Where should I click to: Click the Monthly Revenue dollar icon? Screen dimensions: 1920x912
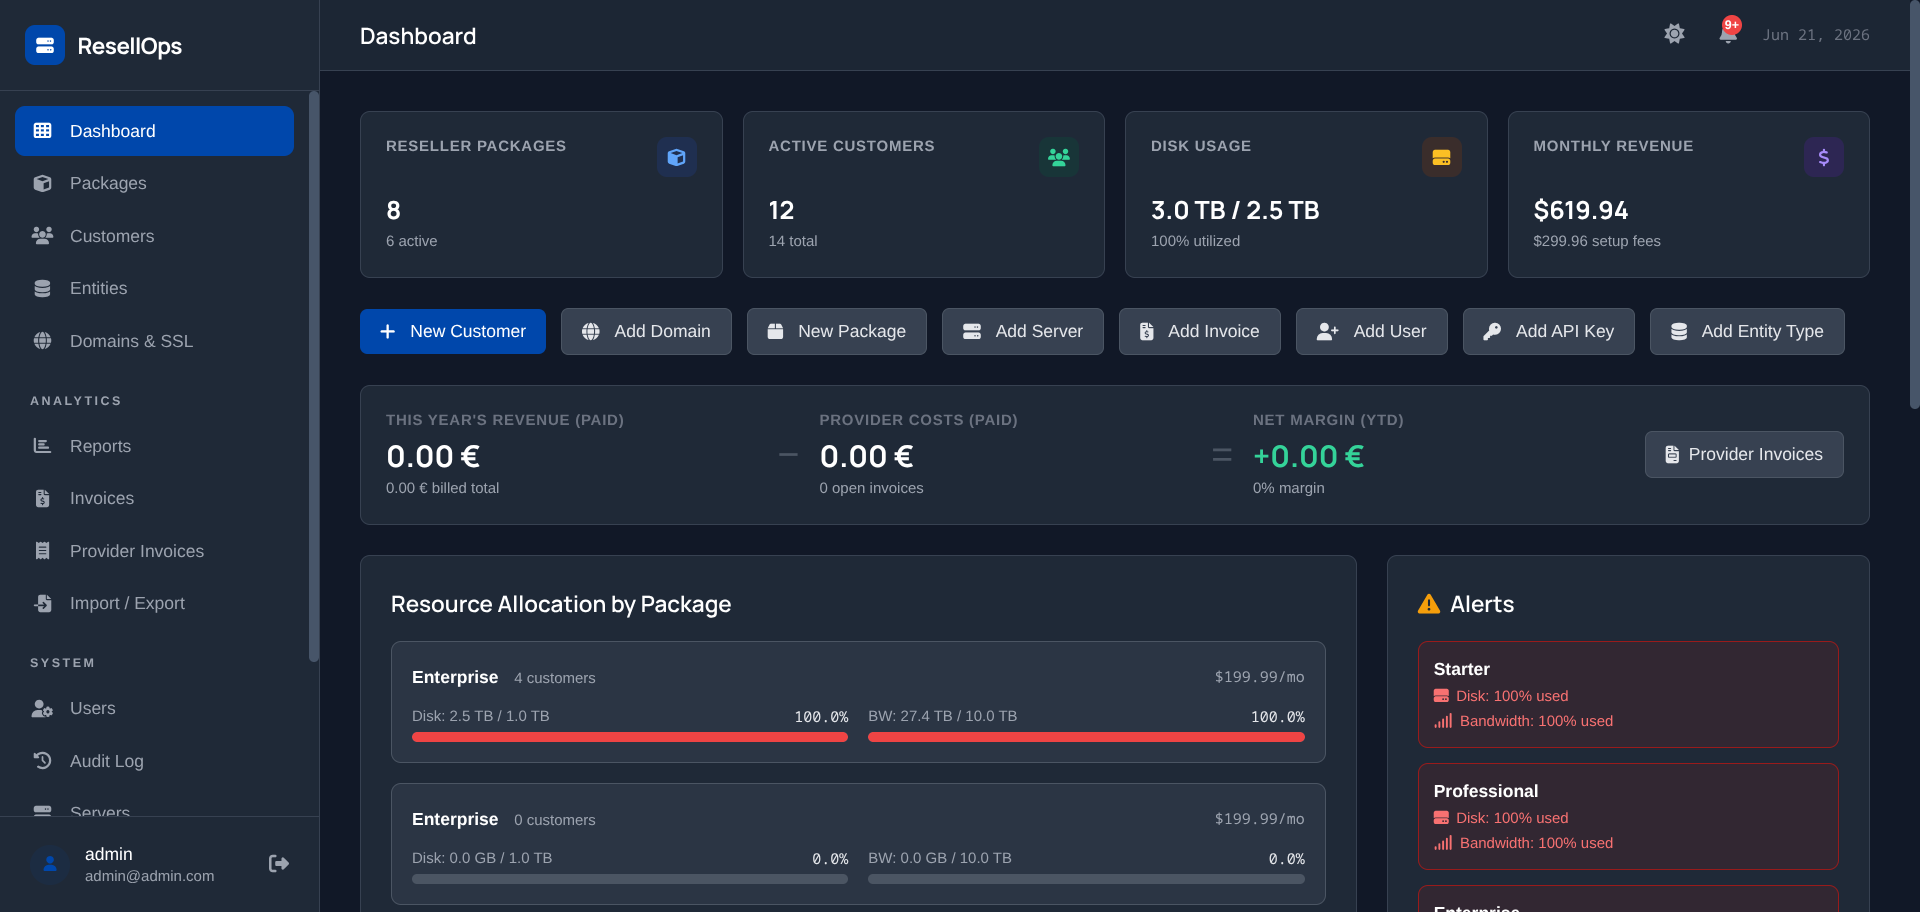click(1824, 157)
